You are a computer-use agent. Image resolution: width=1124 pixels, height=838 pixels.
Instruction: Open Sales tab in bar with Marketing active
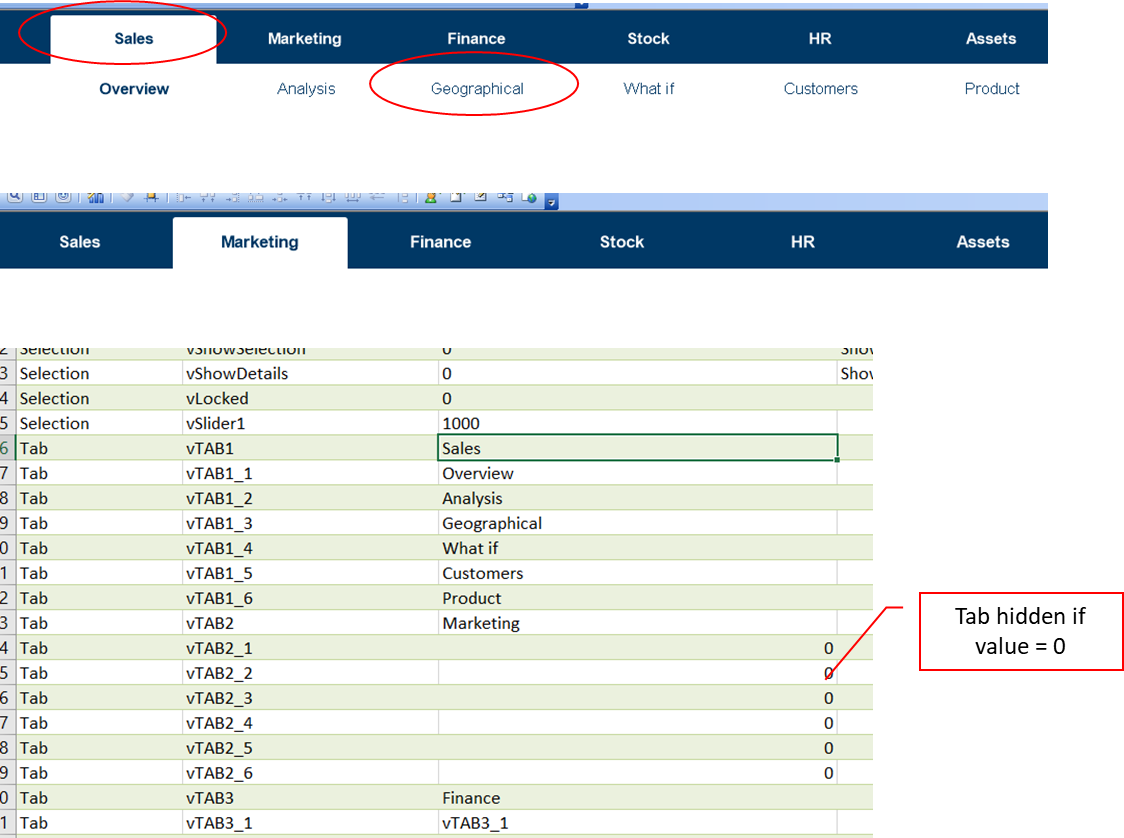click(x=80, y=242)
